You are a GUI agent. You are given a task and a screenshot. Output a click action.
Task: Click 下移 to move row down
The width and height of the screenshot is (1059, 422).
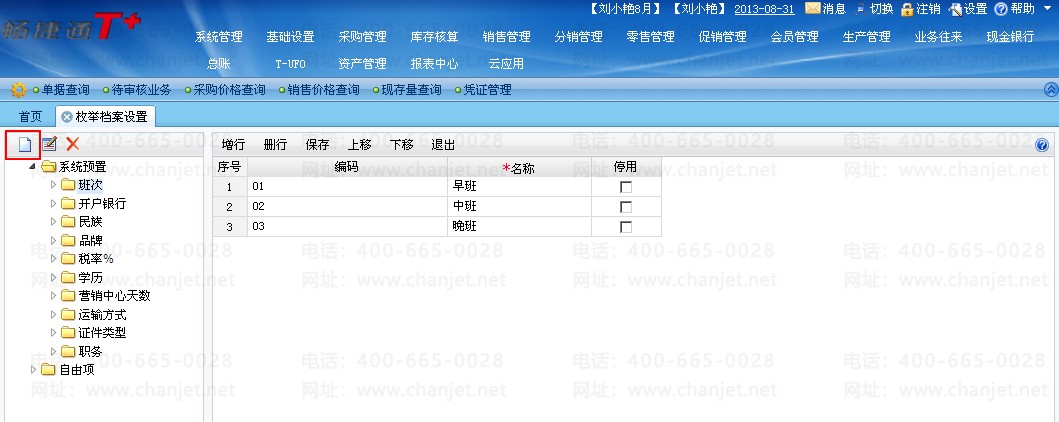click(x=401, y=144)
